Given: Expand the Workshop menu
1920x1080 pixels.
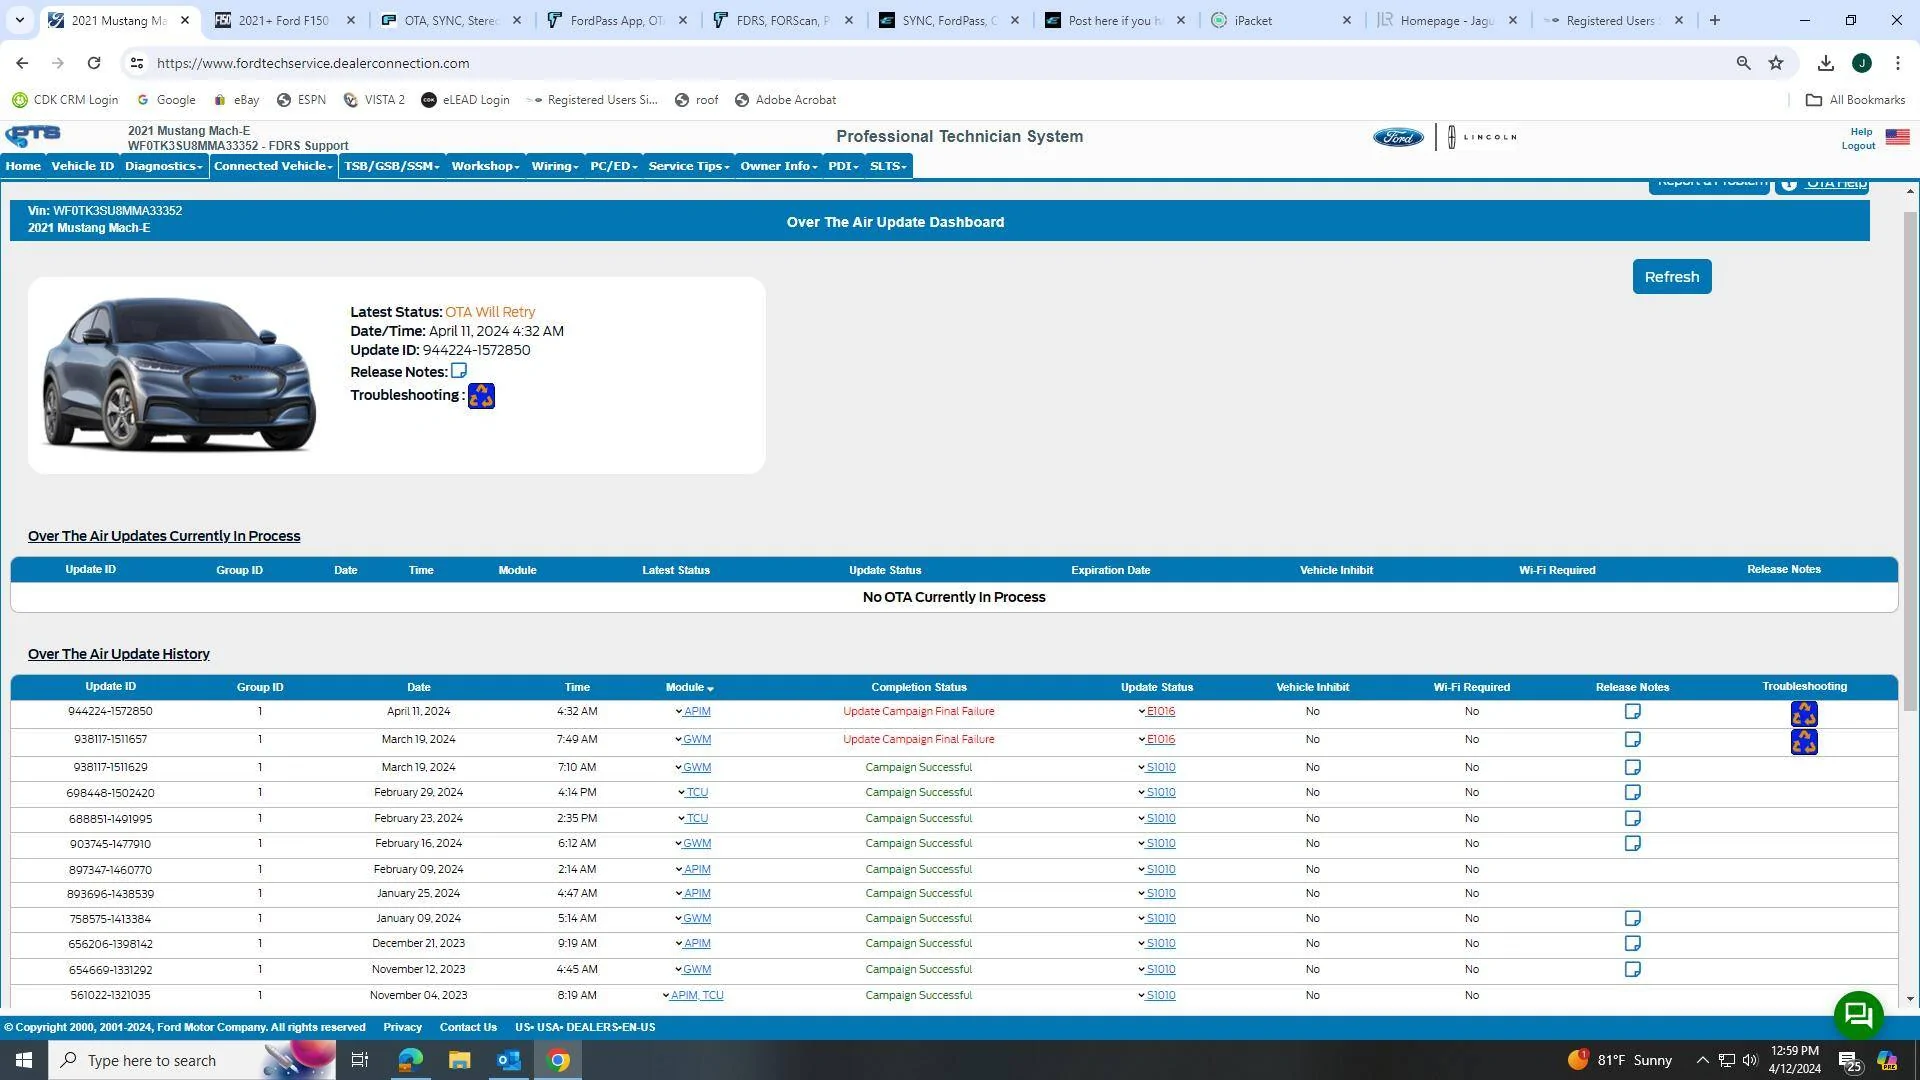Looking at the screenshot, I should coord(485,166).
